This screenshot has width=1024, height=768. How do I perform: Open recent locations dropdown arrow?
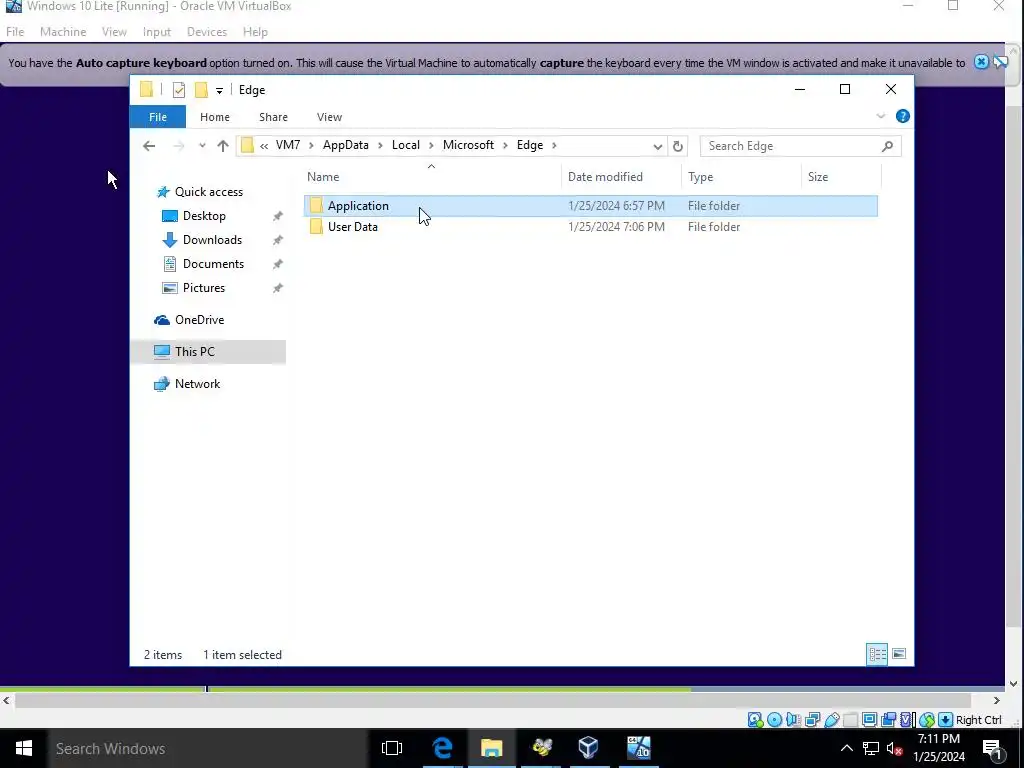pyautogui.click(x=202, y=146)
